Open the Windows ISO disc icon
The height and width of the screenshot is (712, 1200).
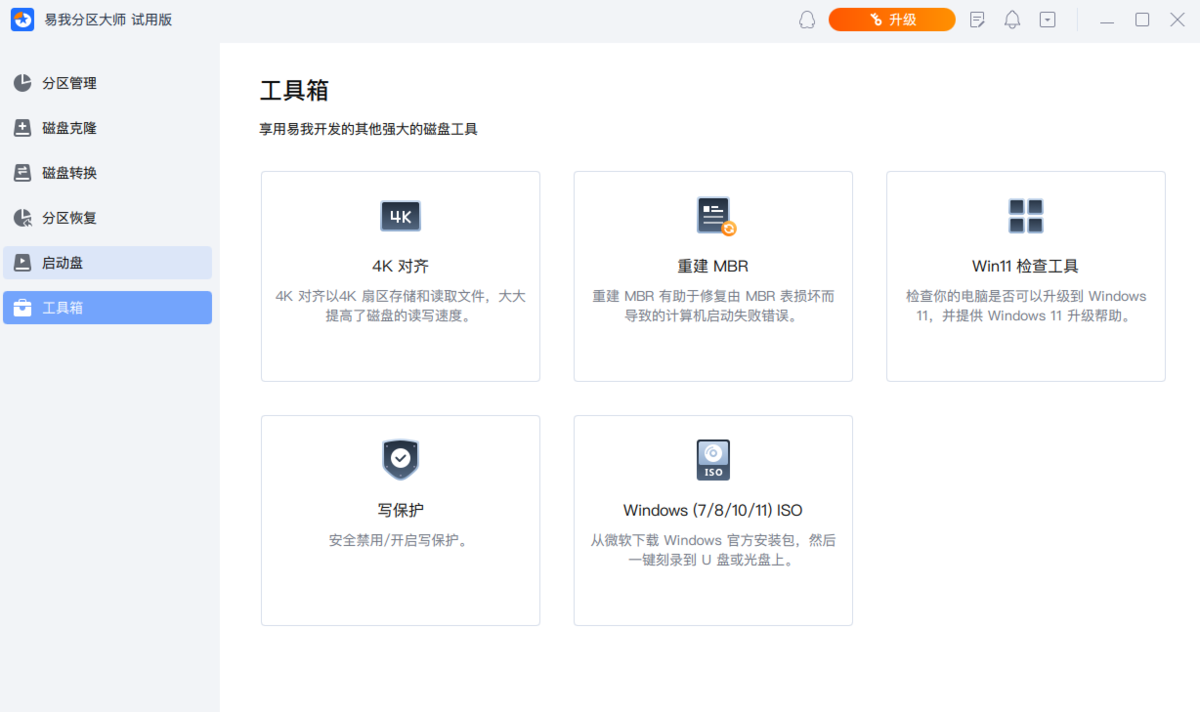pos(712,460)
